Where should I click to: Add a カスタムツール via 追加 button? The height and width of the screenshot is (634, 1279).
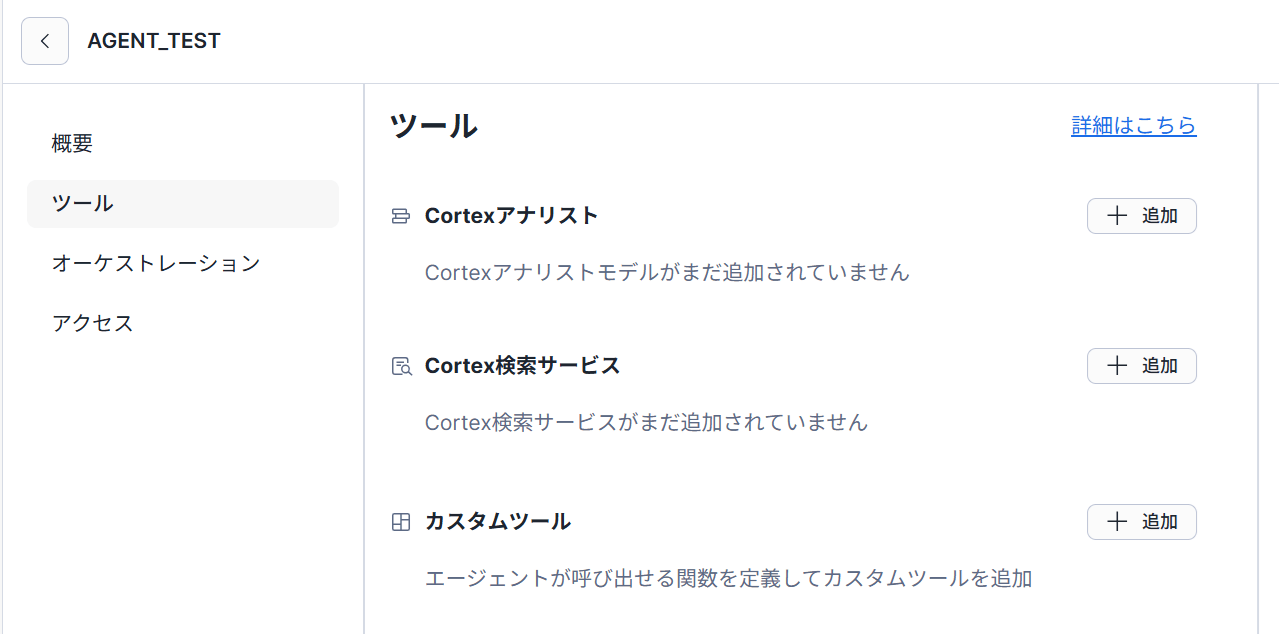coord(1141,522)
